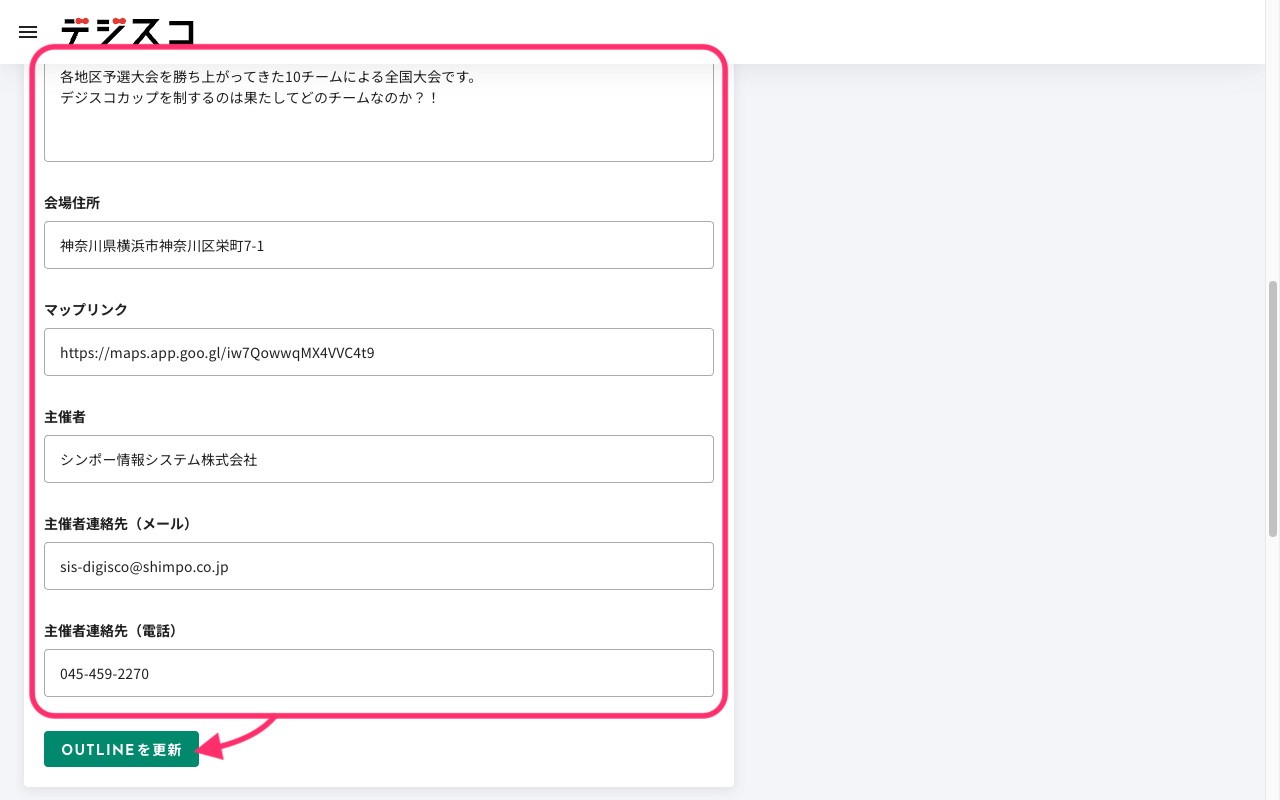Click the description line mentioning 10チーム
Image resolution: width=1280 pixels, height=800 pixels.
point(267,77)
